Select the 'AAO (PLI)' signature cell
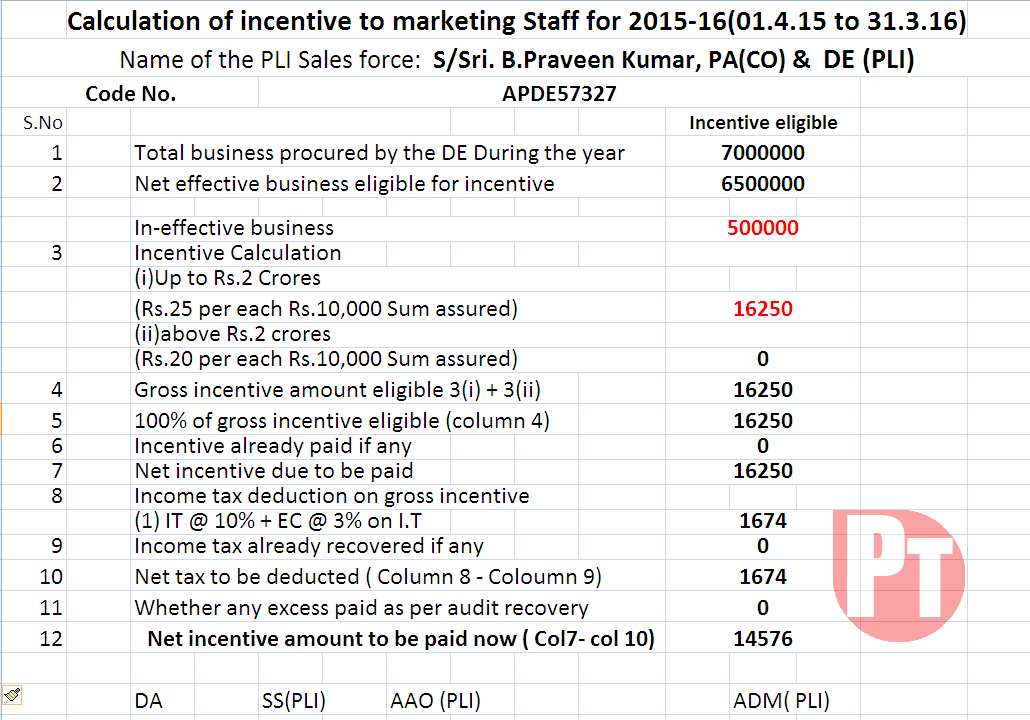 coord(435,701)
